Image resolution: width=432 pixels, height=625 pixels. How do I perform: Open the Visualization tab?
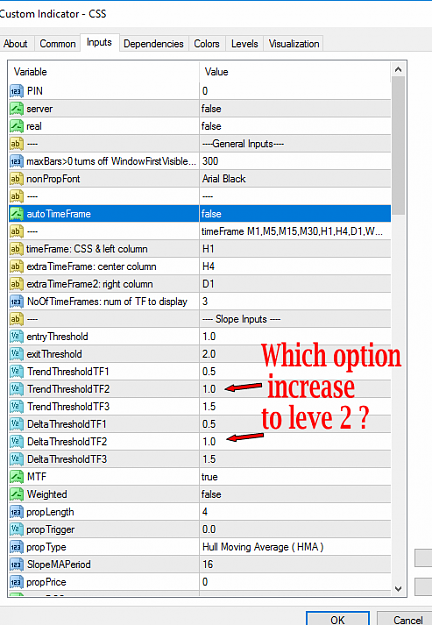294,43
